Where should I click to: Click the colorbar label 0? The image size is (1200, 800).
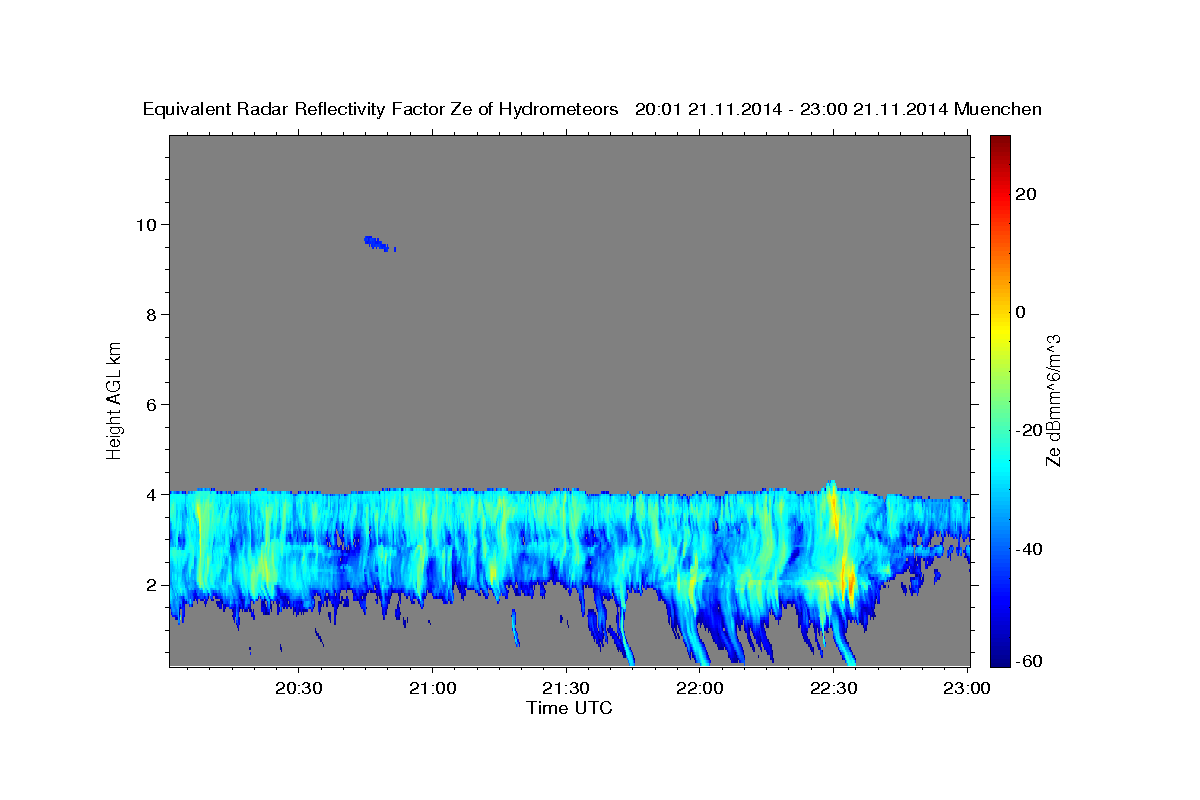[1020, 312]
